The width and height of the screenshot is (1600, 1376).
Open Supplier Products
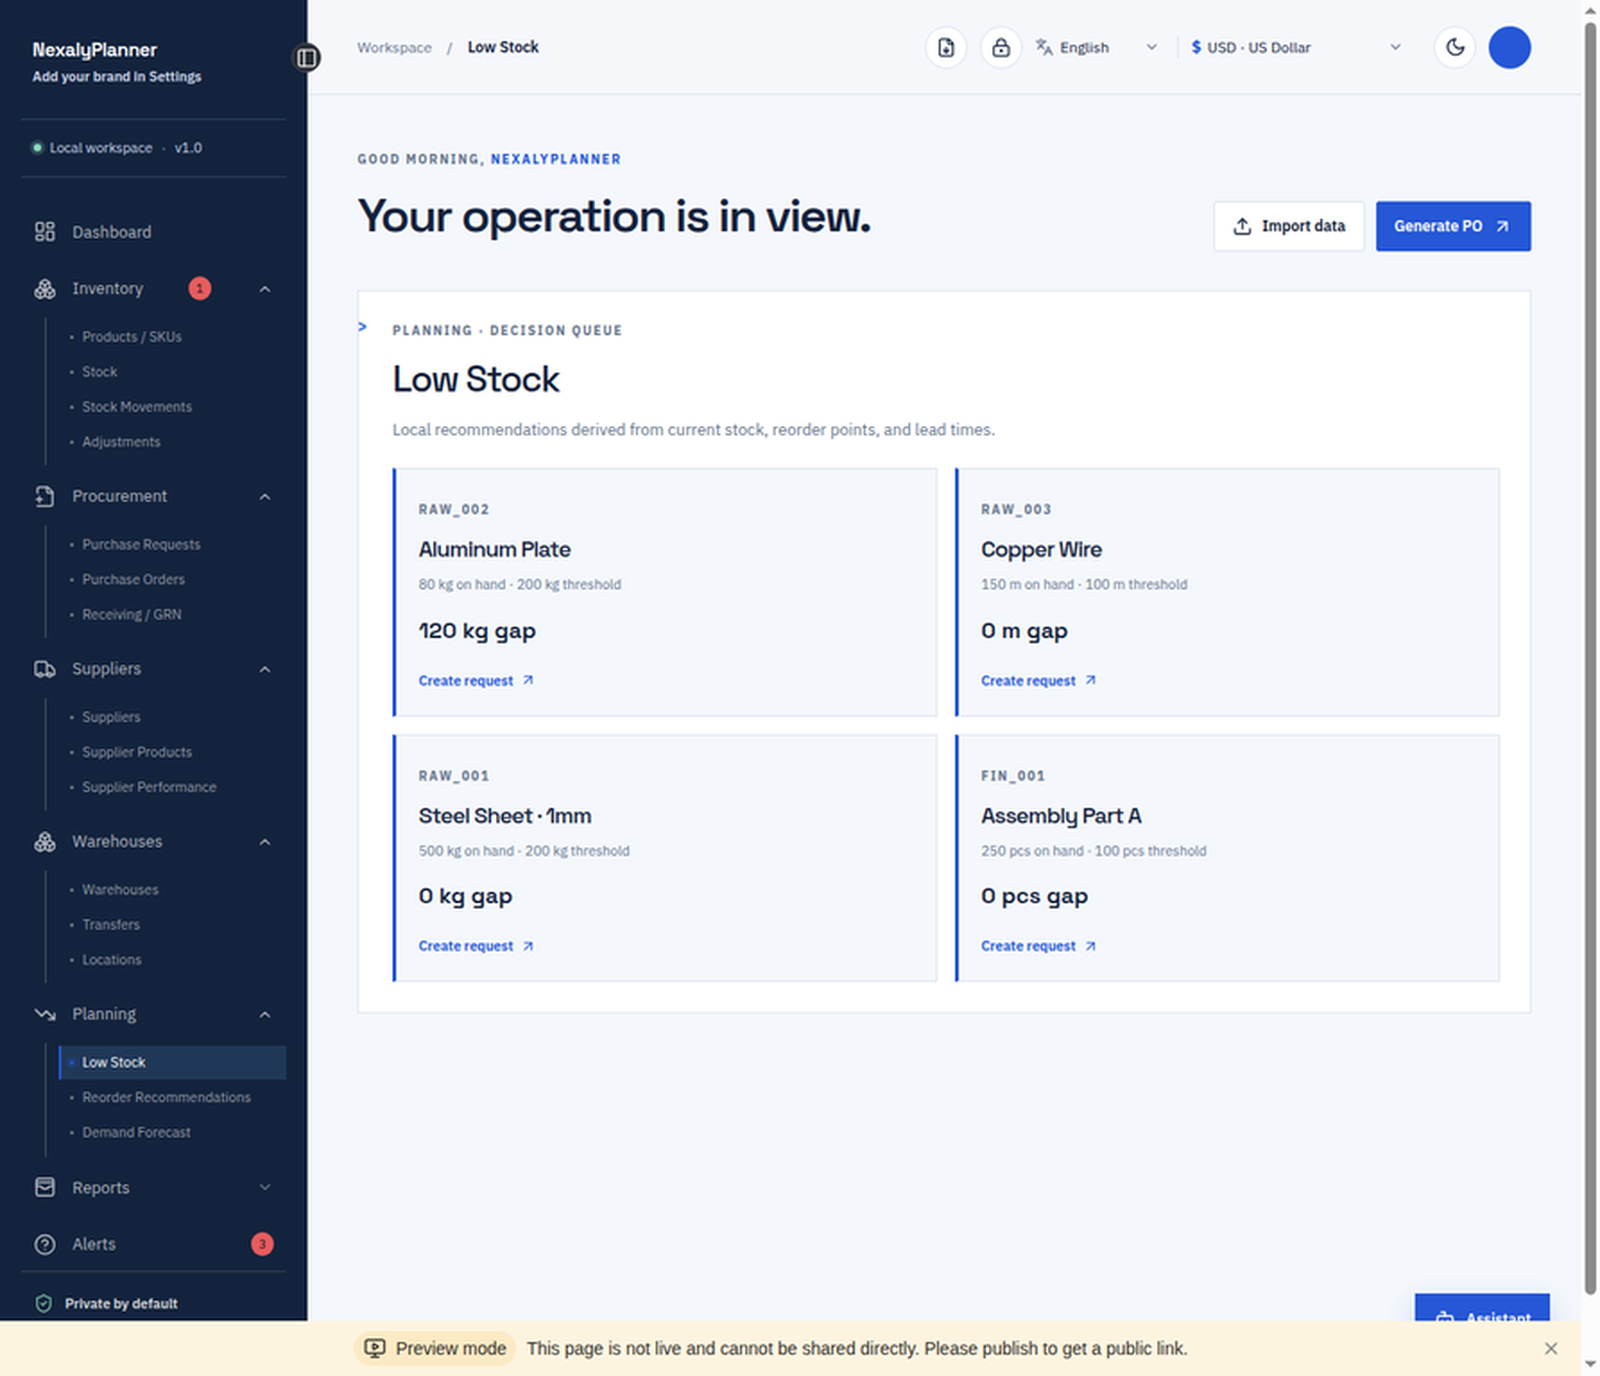[137, 752]
